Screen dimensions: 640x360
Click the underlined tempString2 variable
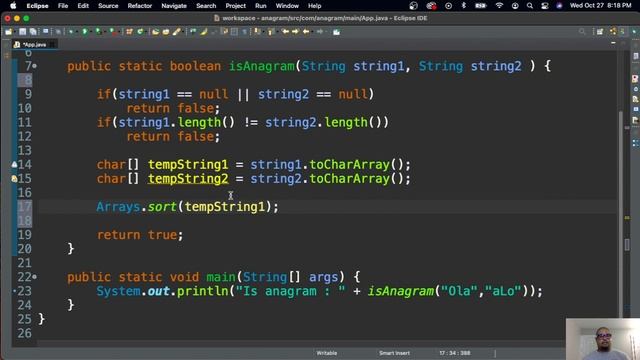pos(188,179)
